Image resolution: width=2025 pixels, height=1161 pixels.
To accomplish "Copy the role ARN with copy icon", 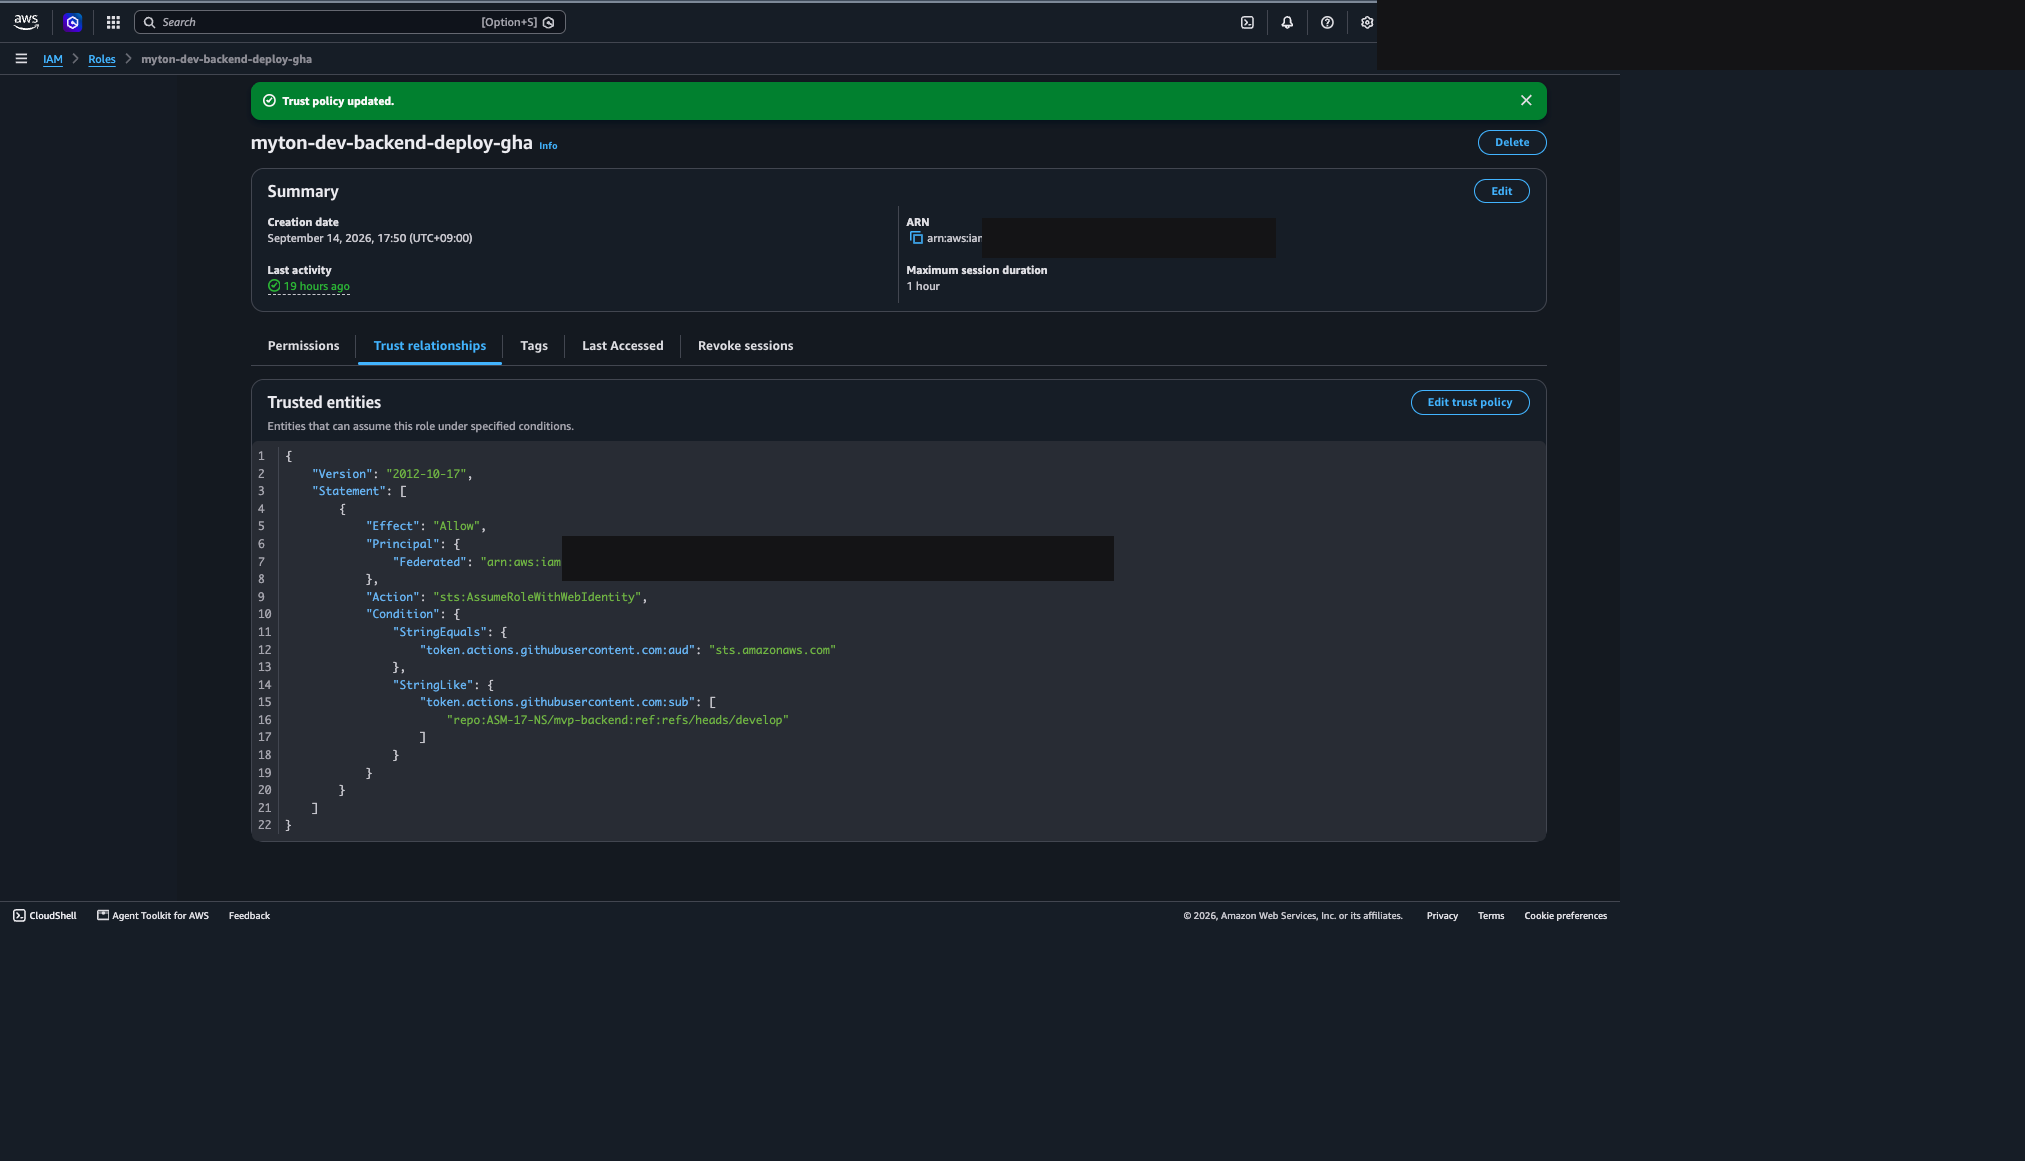I will [x=916, y=238].
